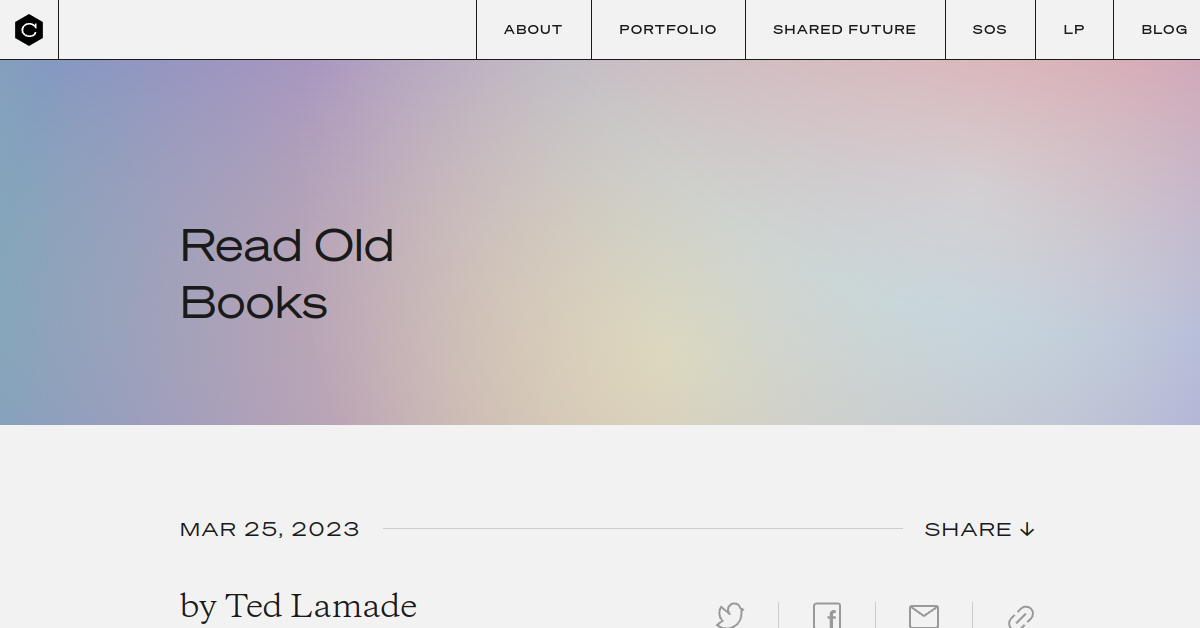Screen dimensions: 1200x628
Task: Open the LP navigation link
Action: tap(1074, 30)
